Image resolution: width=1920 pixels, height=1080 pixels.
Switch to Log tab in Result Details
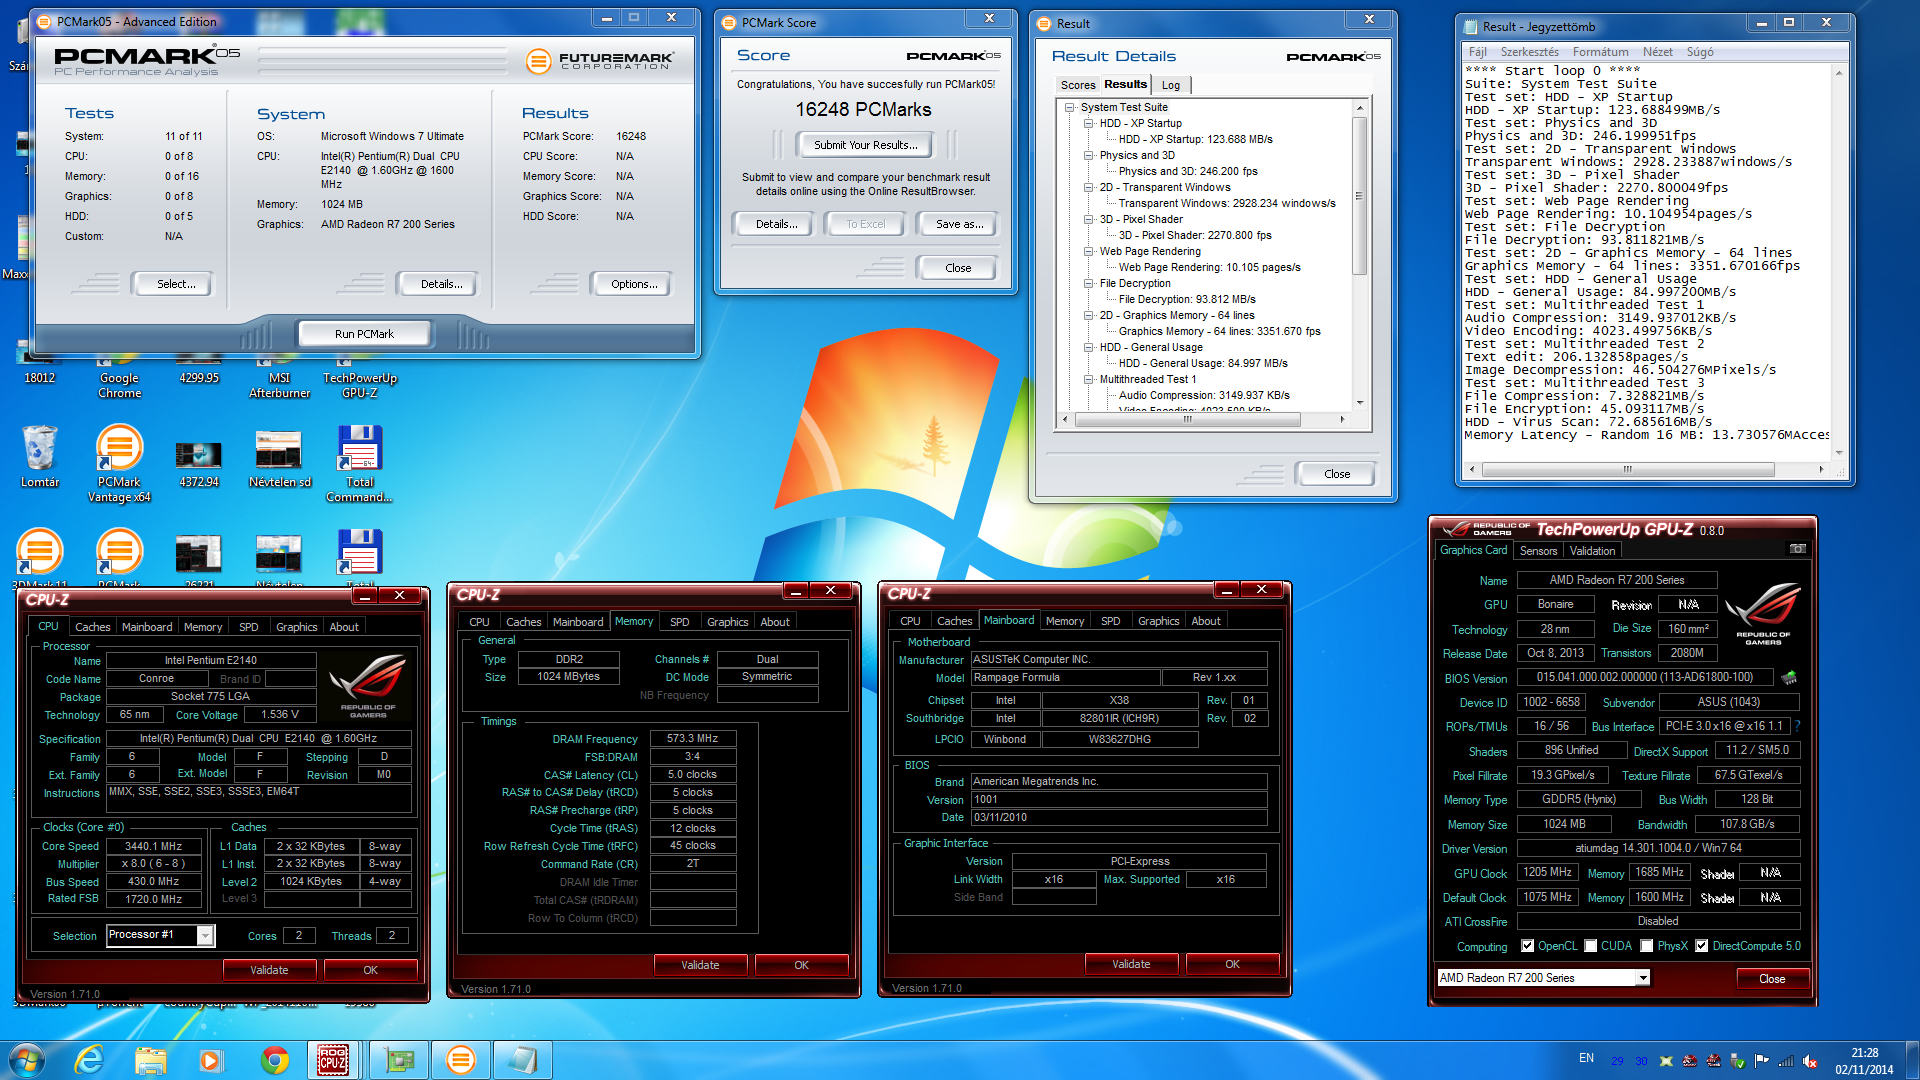tap(1171, 85)
